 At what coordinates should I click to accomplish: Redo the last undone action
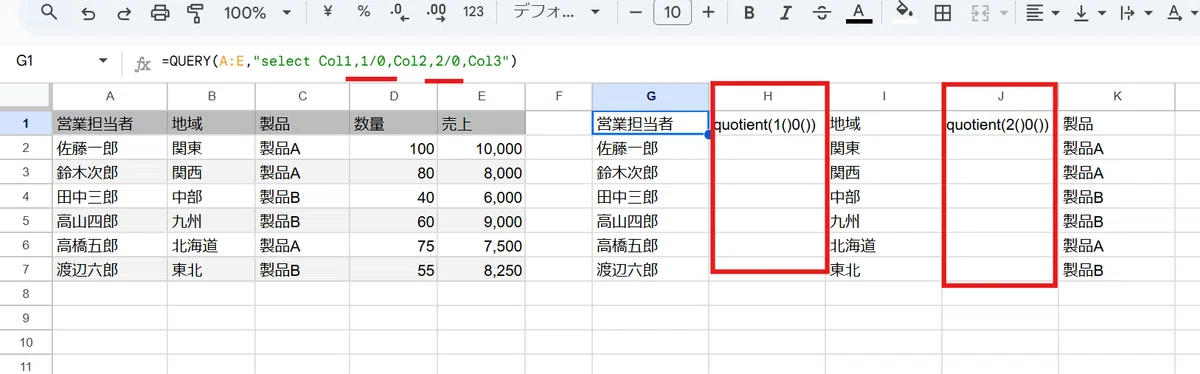point(123,13)
